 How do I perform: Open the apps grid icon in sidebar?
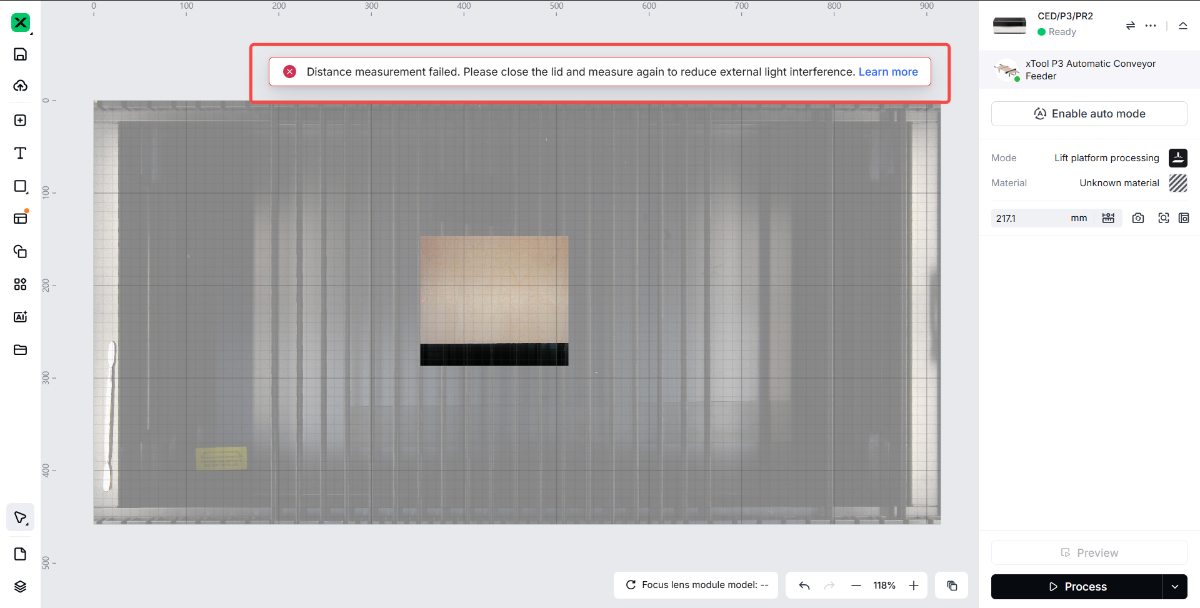[x=20, y=284]
